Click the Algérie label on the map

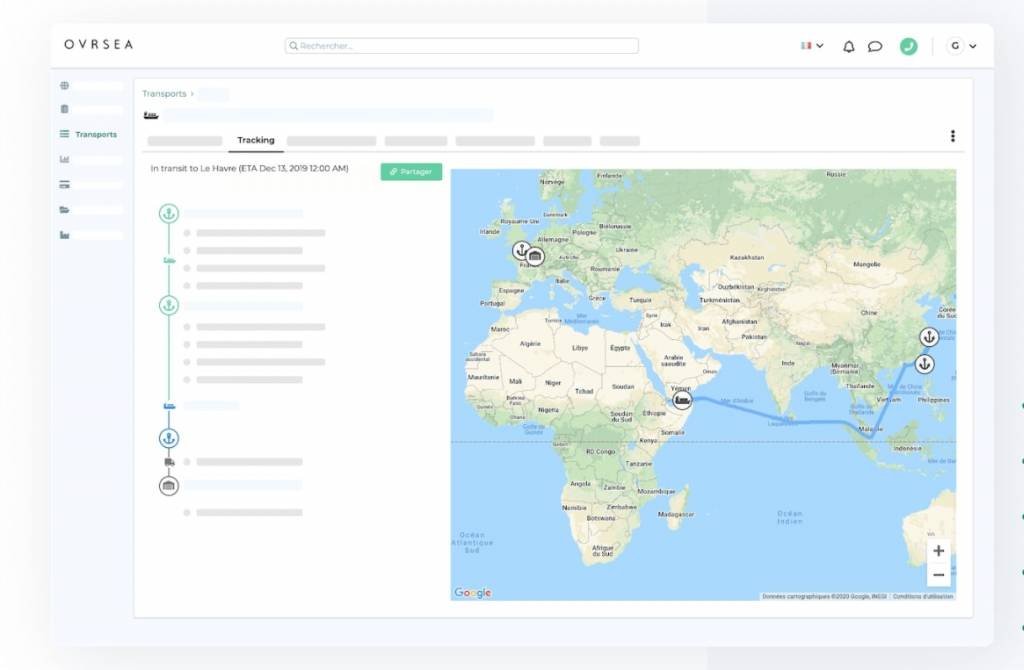[530, 343]
